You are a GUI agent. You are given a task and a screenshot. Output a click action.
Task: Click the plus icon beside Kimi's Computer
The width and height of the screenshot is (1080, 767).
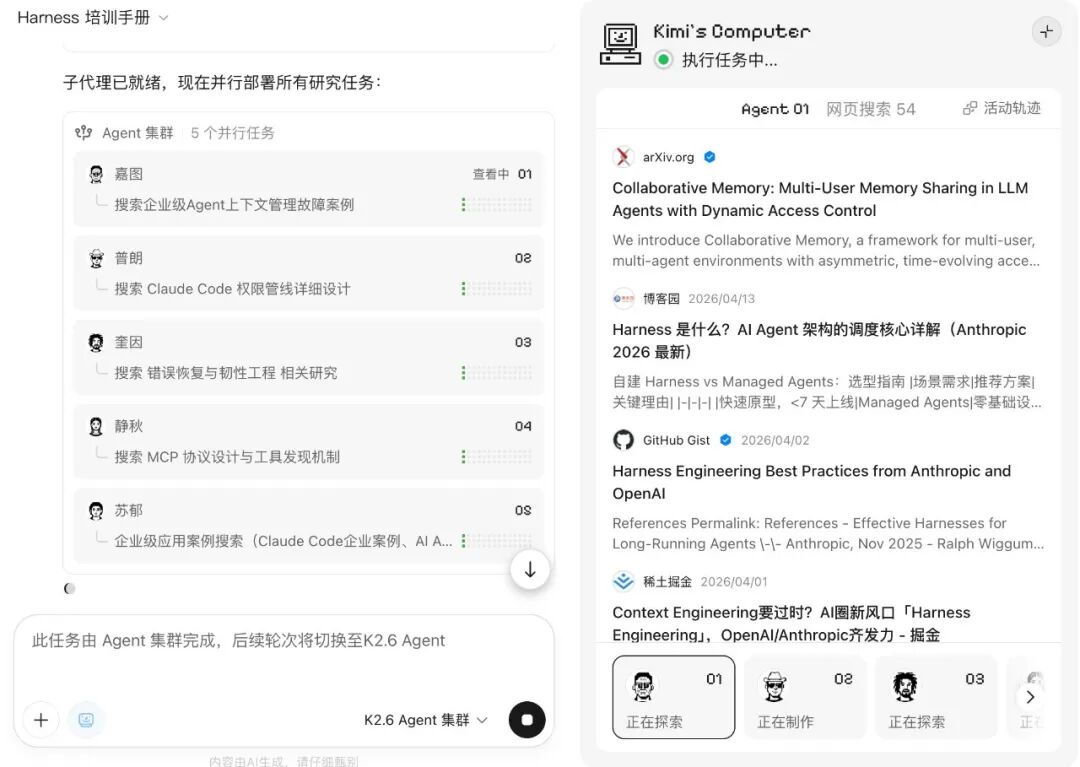coord(1046,31)
